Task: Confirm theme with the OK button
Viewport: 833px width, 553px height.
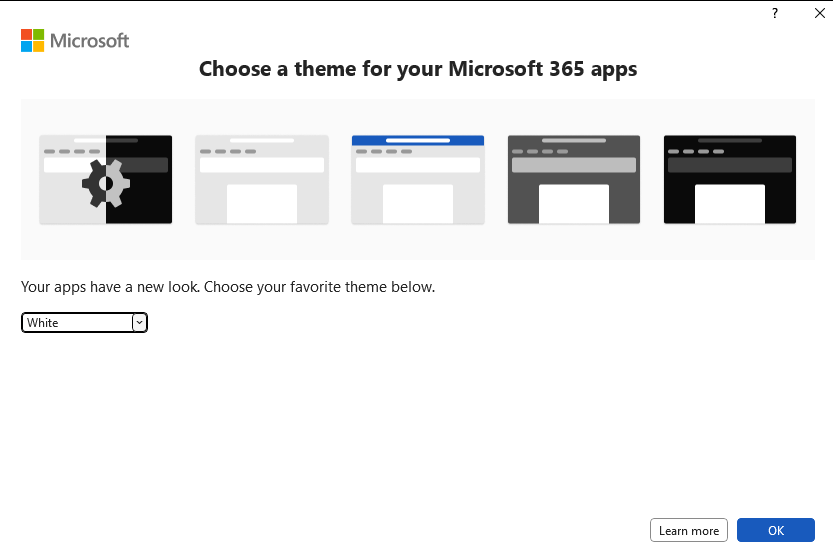Action: (776, 530)
